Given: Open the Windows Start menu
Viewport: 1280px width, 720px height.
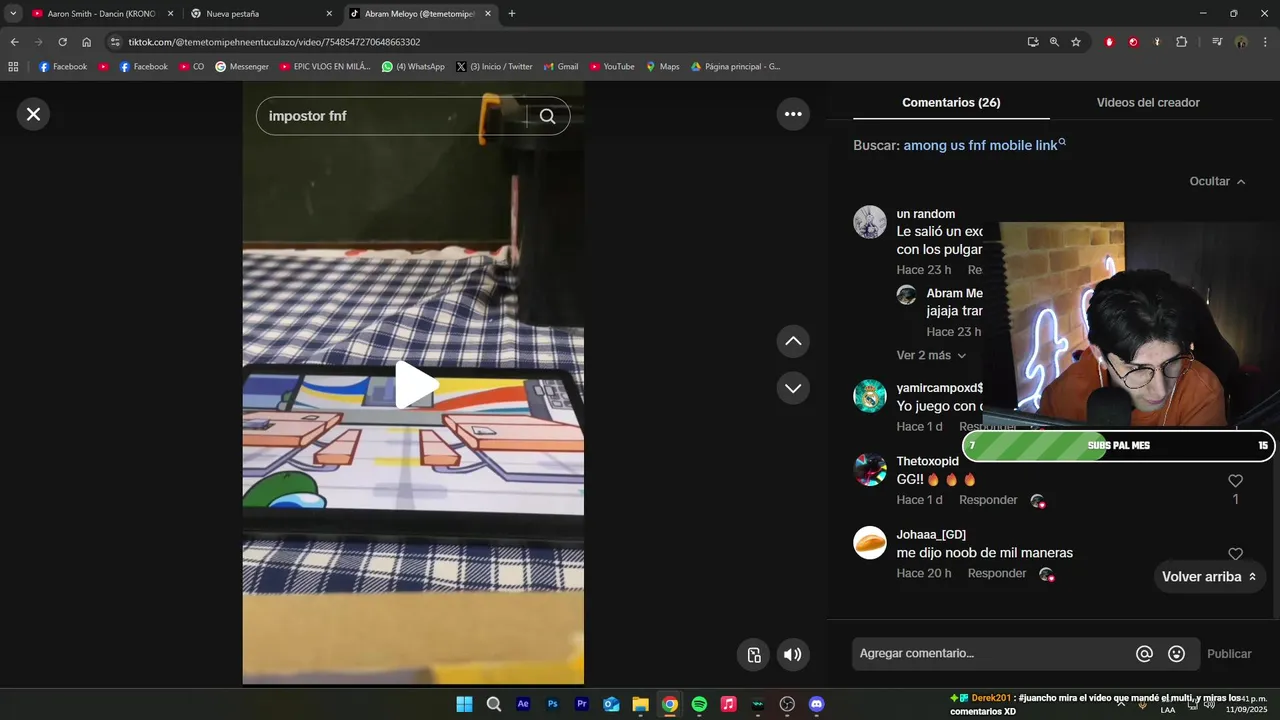Looking at the screenshot, I should (464, 704).
